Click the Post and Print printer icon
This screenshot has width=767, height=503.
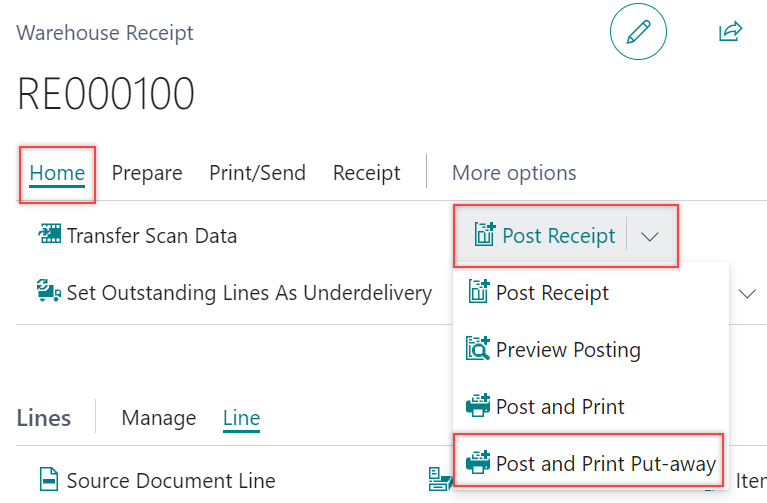(479, 407)
